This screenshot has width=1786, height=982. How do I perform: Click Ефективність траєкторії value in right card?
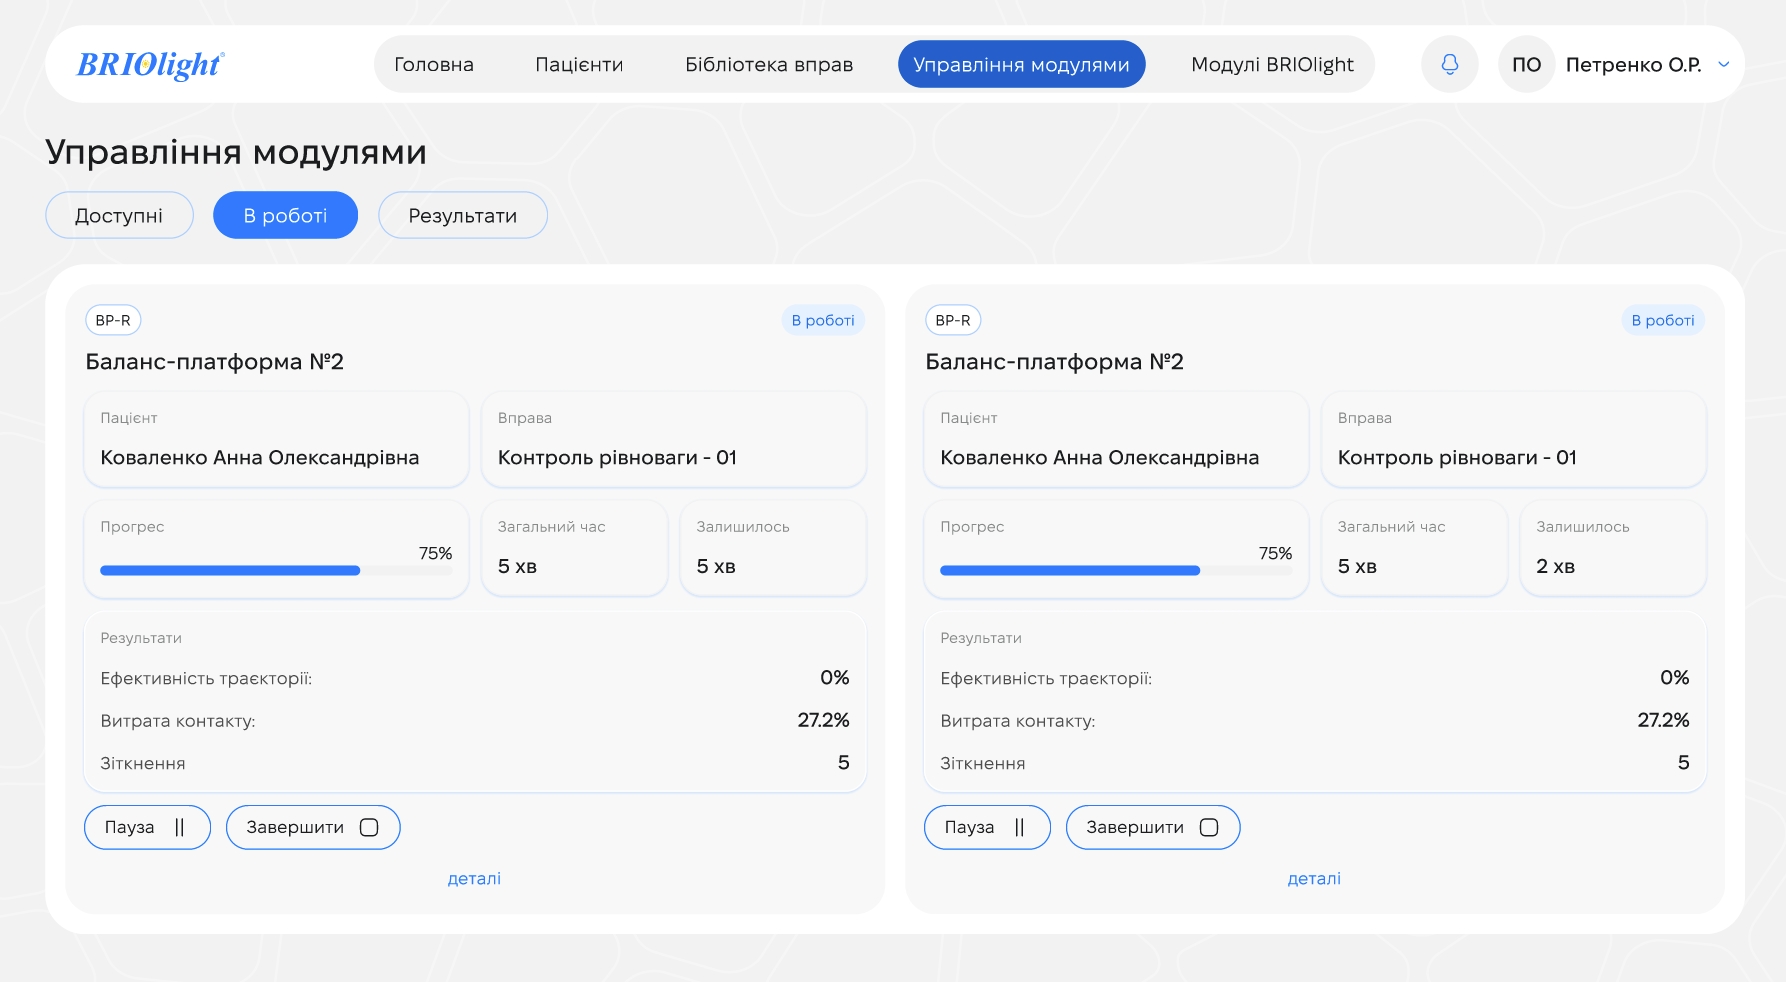(1675, 677)
